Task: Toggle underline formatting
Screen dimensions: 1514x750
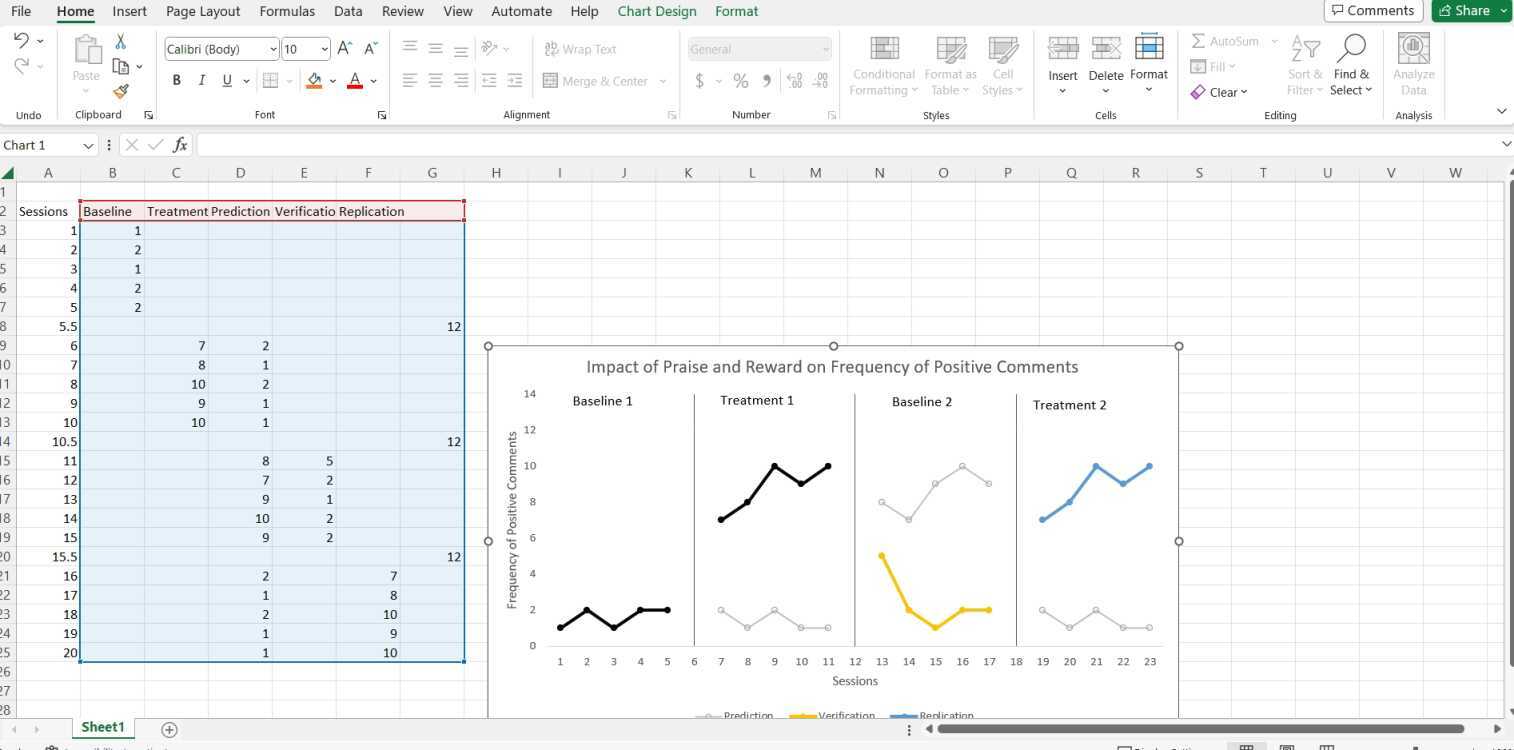Action: coord(226,80)
